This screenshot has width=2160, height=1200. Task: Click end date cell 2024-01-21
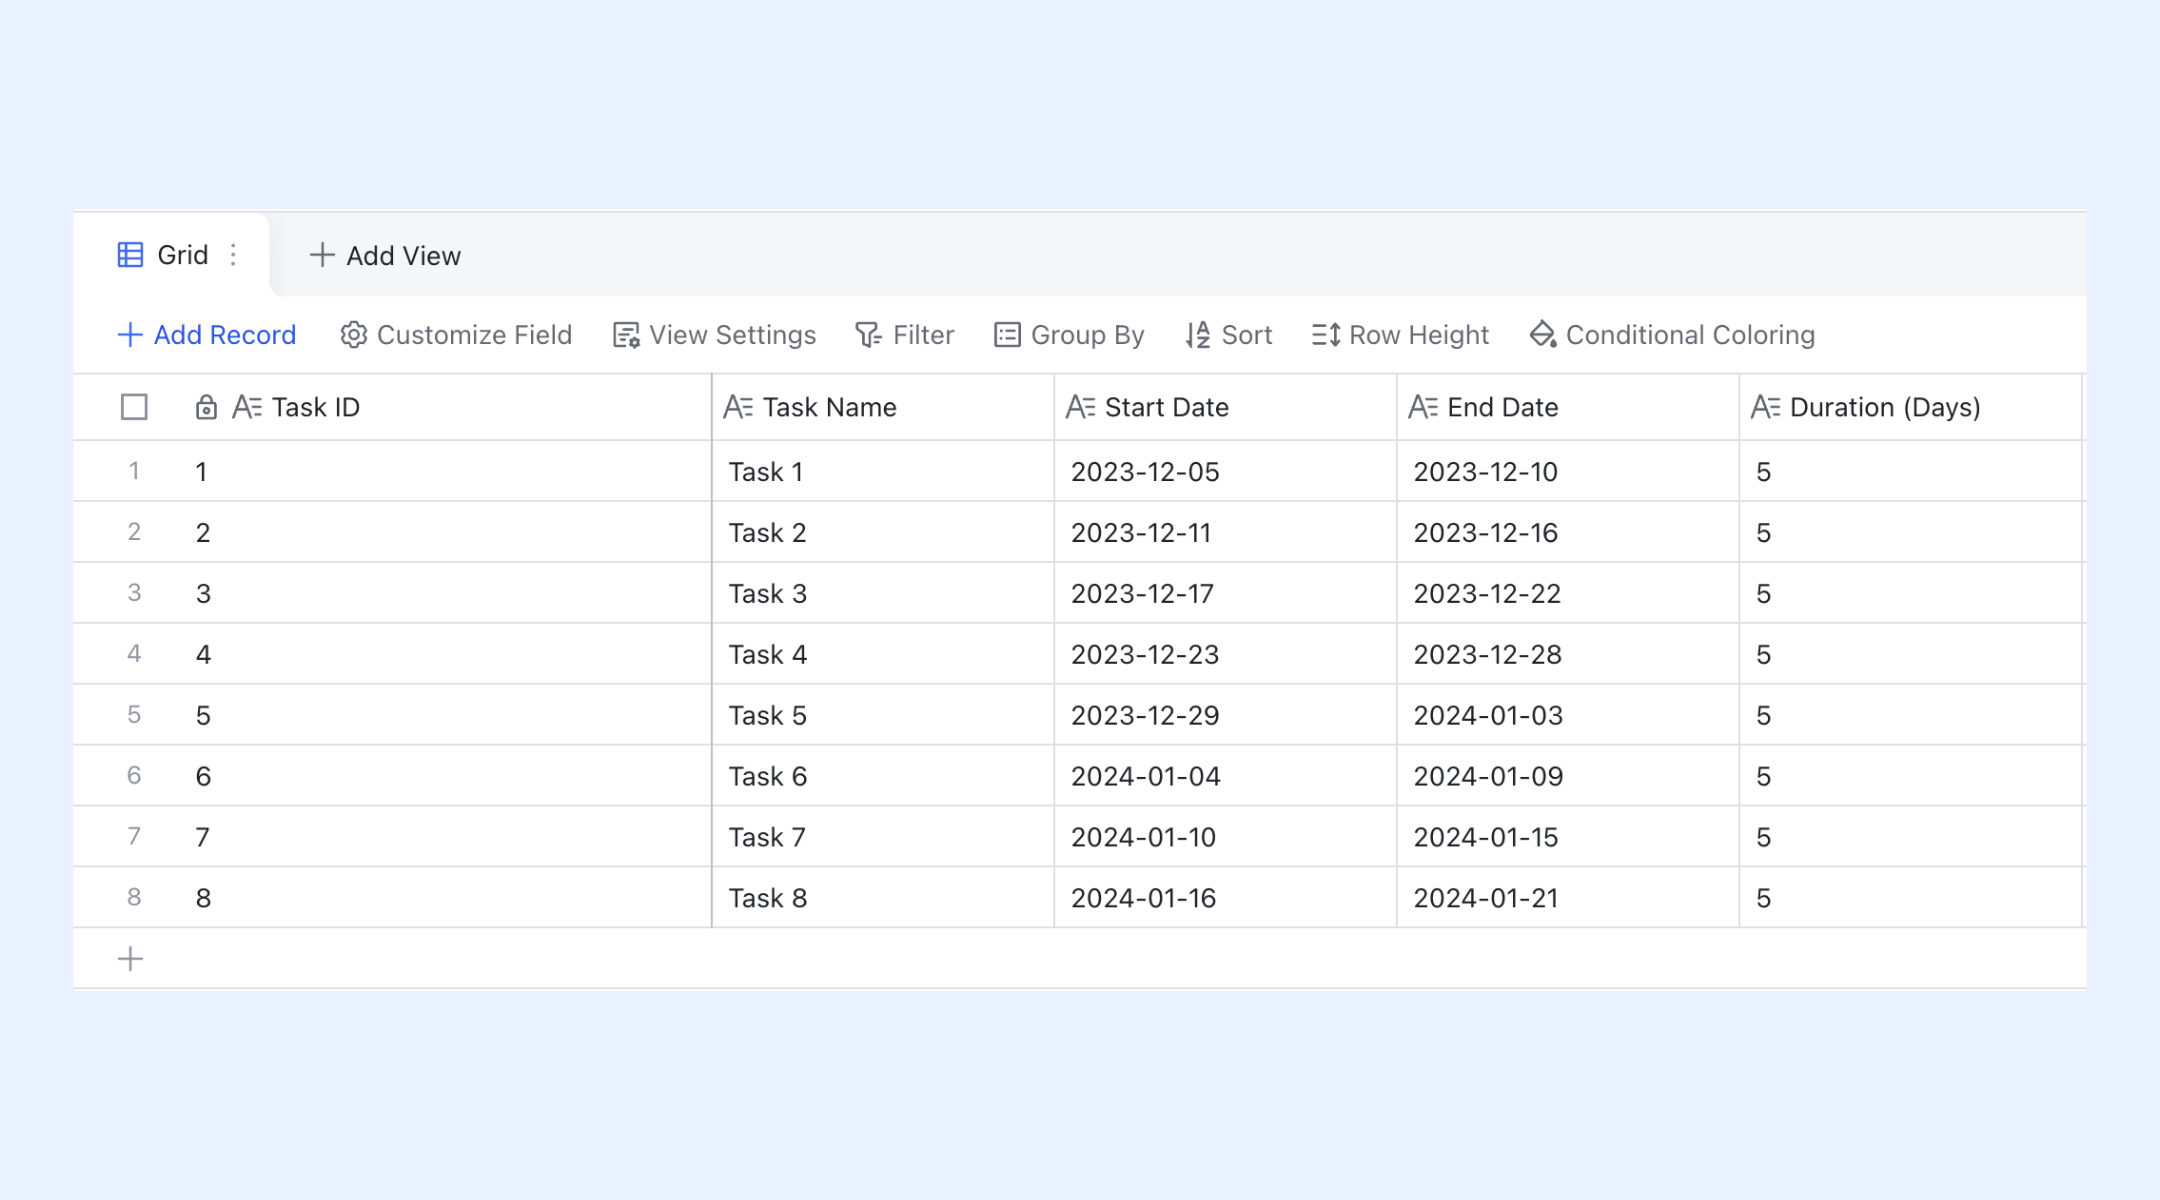pos(1568,898)
